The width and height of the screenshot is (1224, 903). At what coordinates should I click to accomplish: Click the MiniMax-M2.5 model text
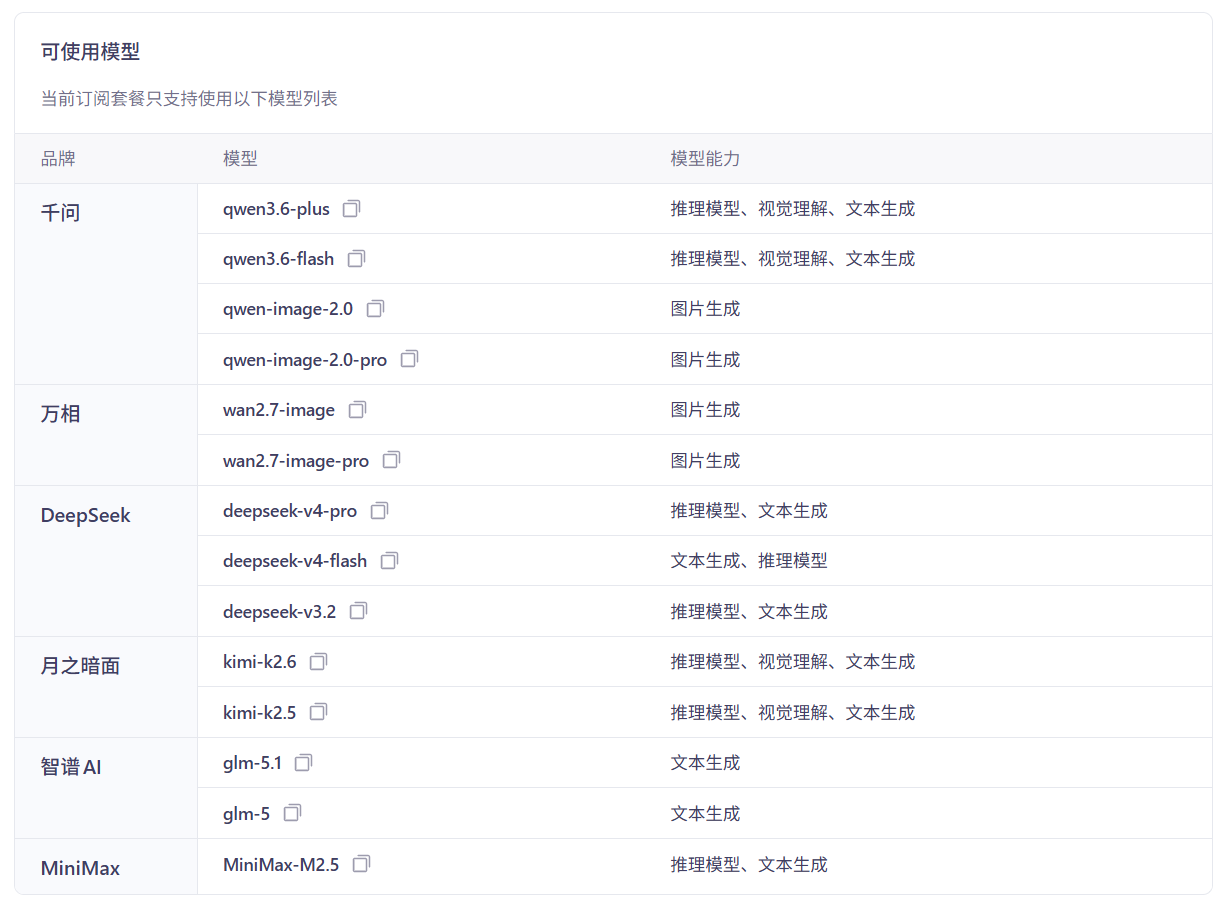coord(281,864)
